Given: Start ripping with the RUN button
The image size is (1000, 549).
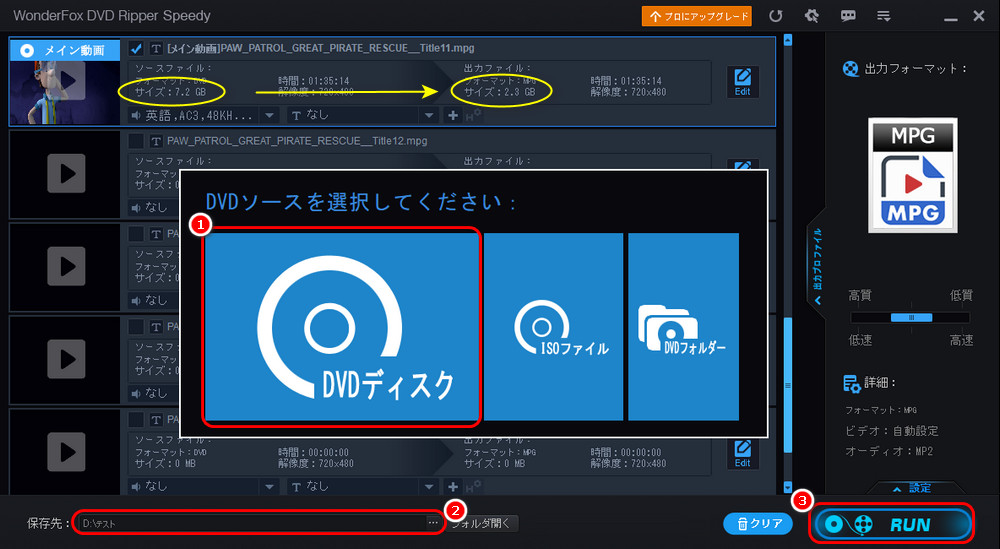Looking at the screenshot, I should click(892, 524).
